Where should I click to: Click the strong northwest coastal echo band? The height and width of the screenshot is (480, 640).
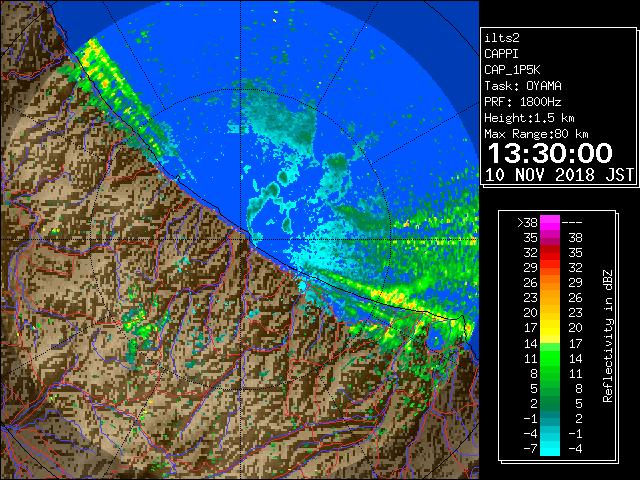coord(116,92)
